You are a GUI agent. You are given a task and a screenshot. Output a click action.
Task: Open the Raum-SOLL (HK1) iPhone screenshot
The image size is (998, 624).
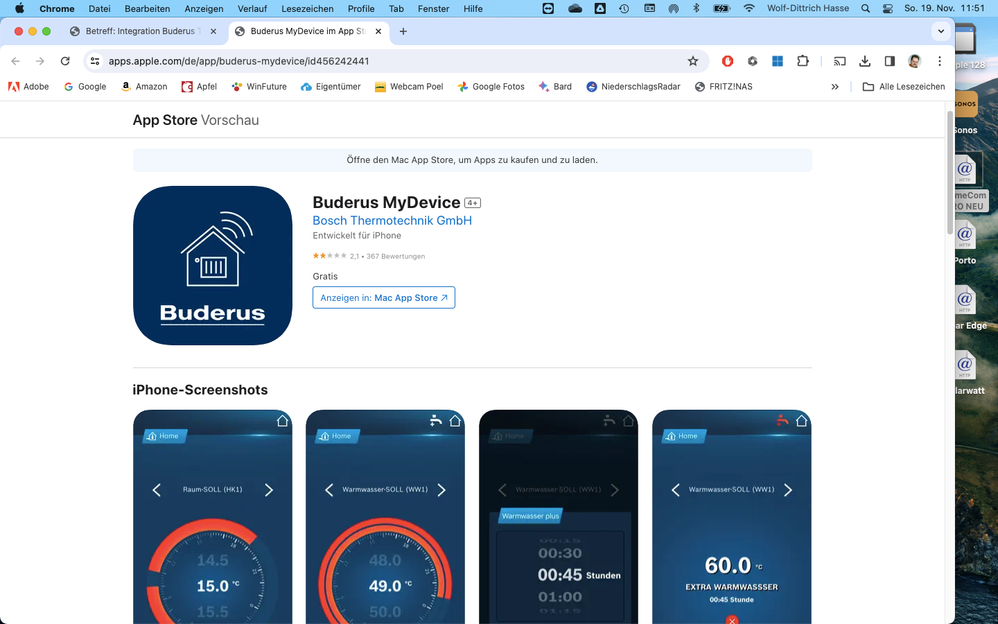(212, 515)
